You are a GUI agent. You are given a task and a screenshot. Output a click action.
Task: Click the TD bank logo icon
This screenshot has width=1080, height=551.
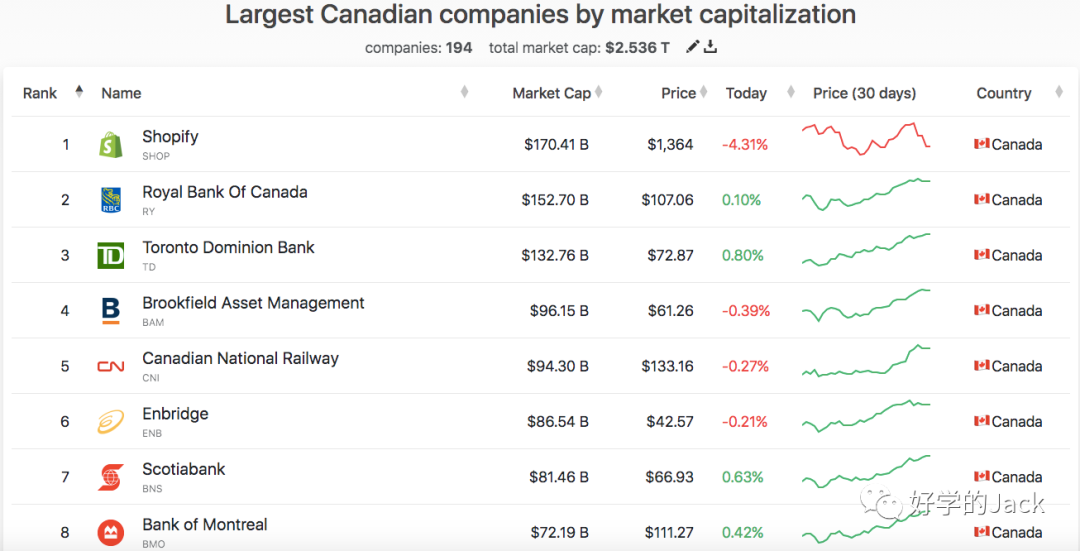tap(110, 256)
